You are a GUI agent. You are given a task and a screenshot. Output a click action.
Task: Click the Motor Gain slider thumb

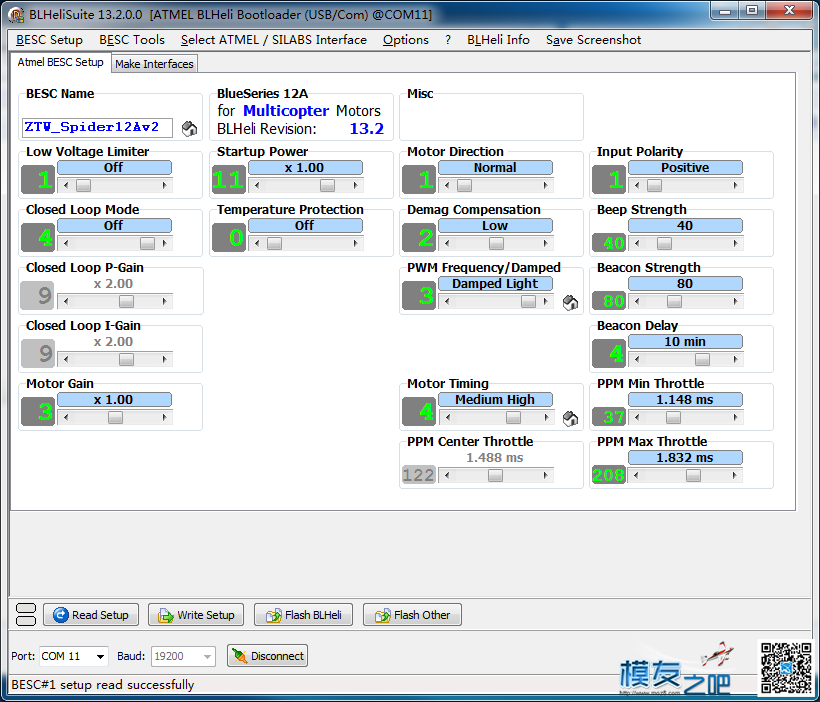(x=115, y=417)
